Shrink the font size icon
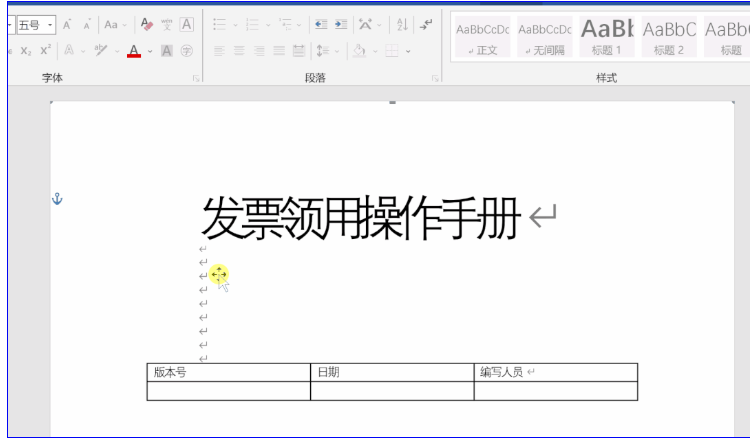750x438 pixels. click(86, 25)
